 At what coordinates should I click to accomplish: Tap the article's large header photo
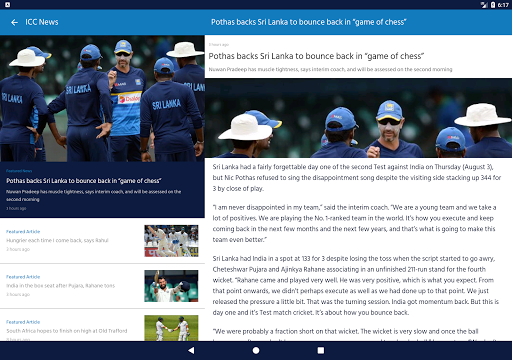358,118
